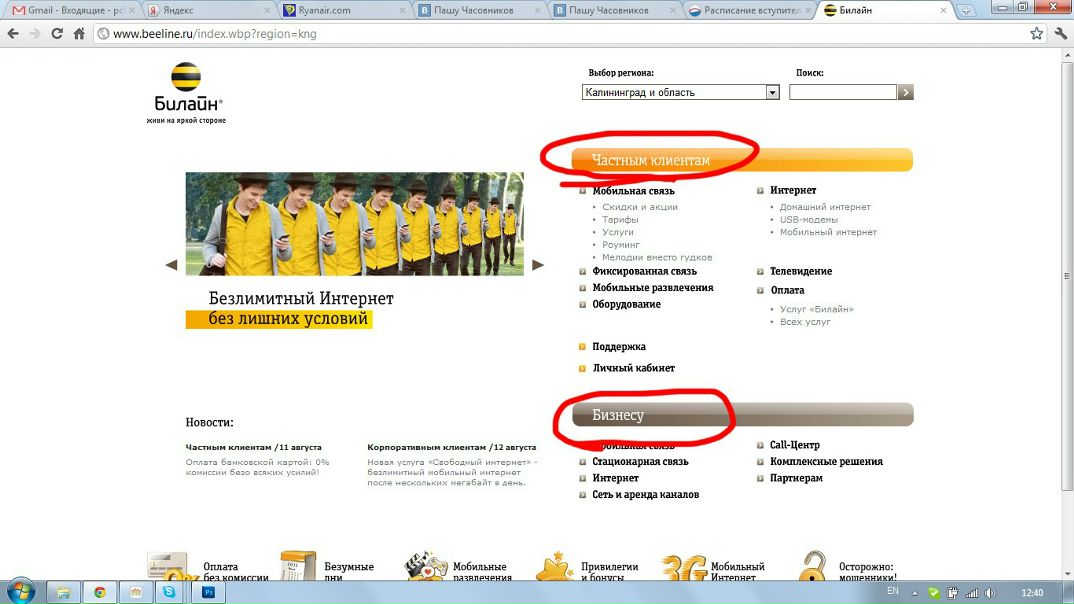Viewport: 1074px width, 604px height.
Task: Open Тарифы link
Action: (620, 220)
